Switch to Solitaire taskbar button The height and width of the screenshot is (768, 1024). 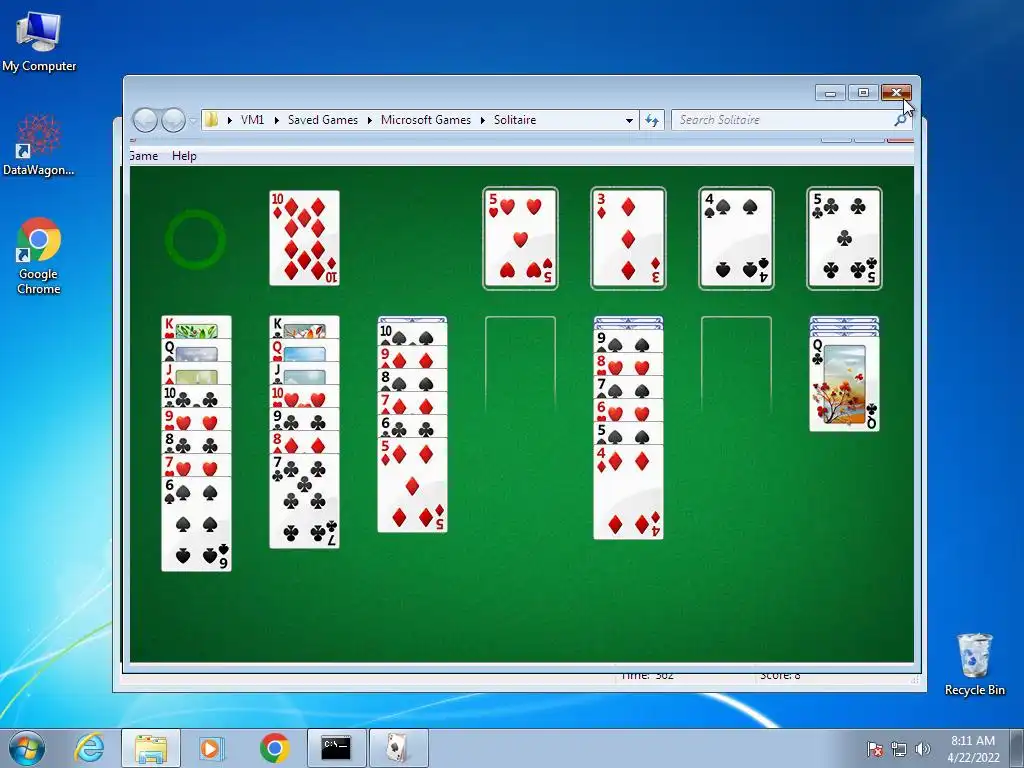tap(398, 748)
